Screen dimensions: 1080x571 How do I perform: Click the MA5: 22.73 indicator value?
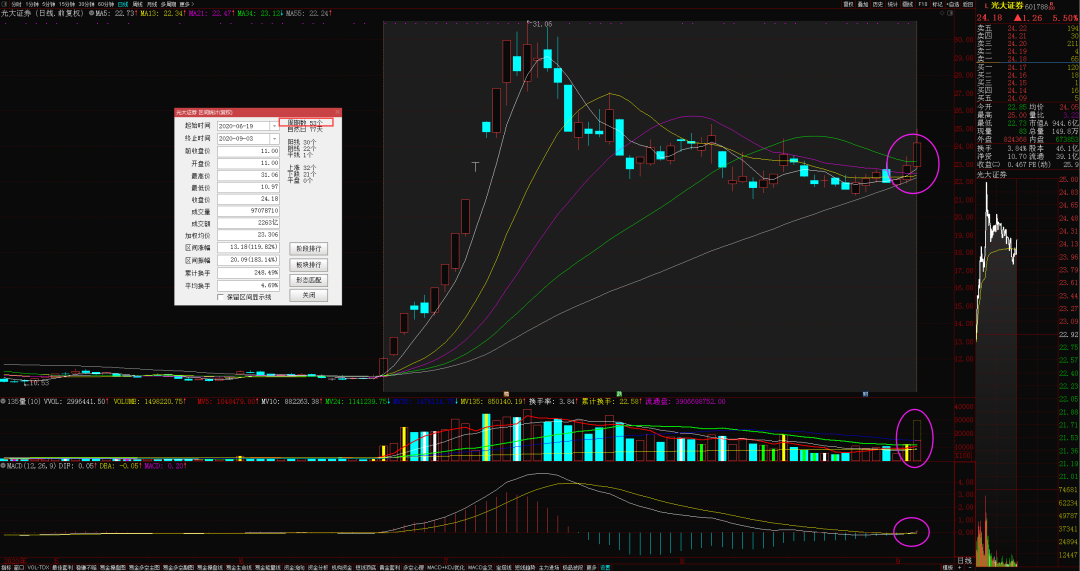[x=115, y=13]
